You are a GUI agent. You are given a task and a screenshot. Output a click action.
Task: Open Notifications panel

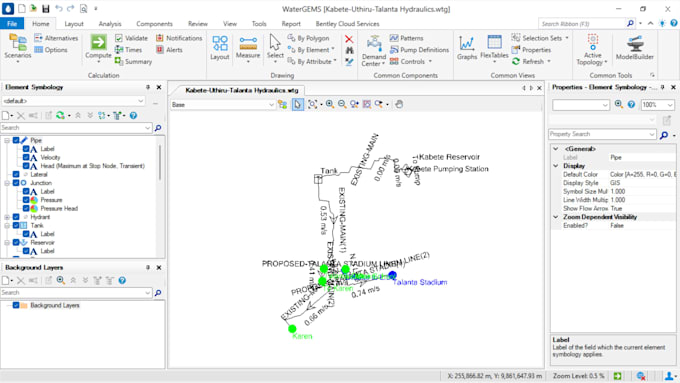click(x=179, y=38)
